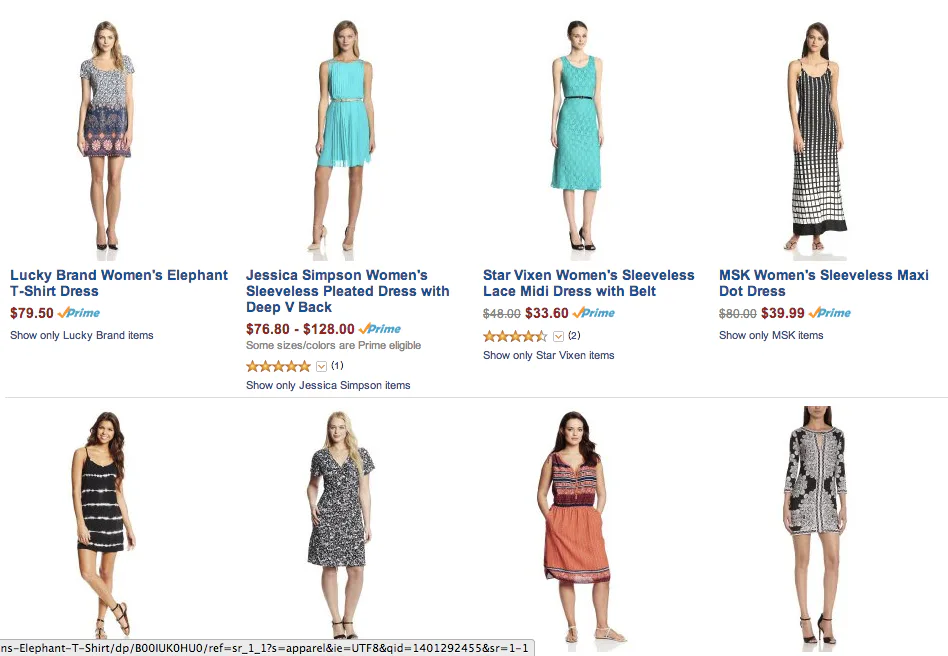Click Prime badge beside $79.50 price
The width and height of the screenshot is (948, 656).
(x=79, y=313)
